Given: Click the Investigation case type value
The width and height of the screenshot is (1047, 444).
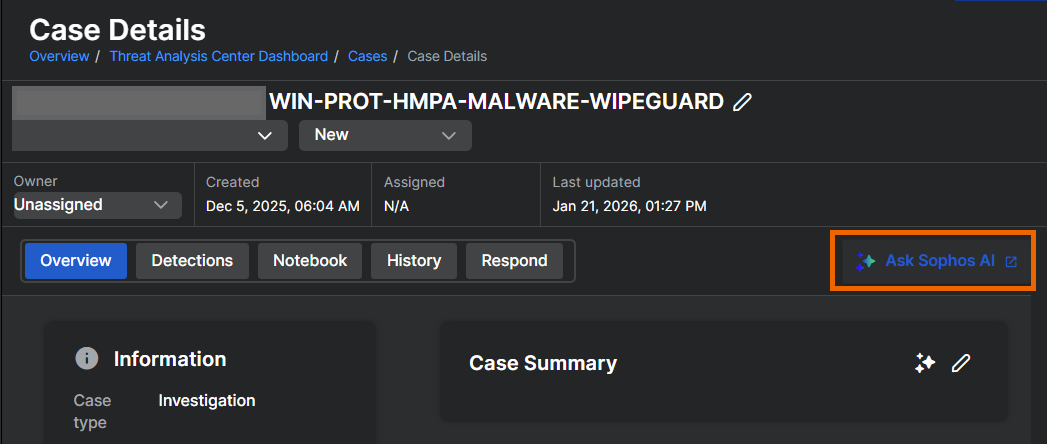Looking at the screenshot, I should coord(207,401).
